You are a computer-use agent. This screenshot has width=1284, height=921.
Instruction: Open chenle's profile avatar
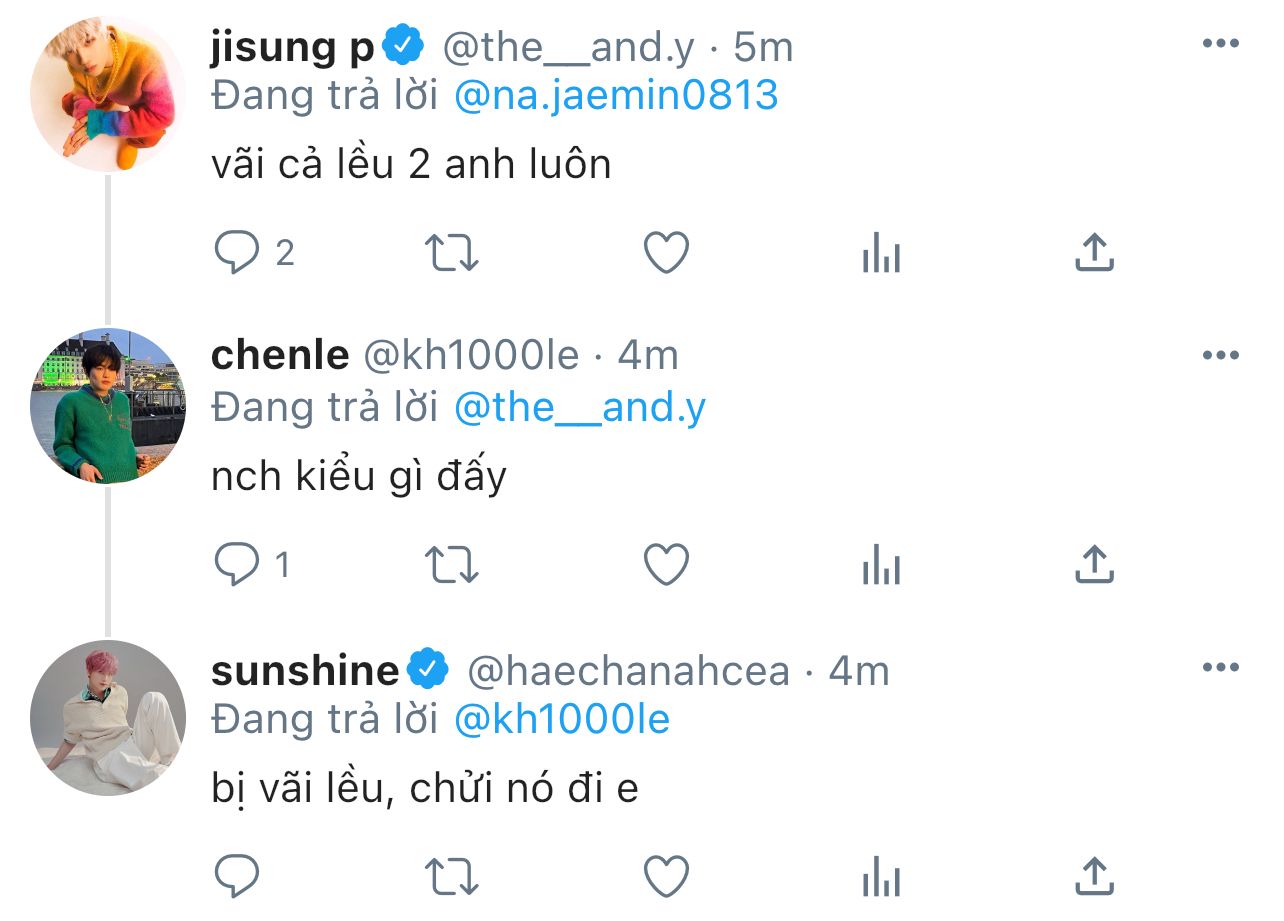click(108, 406)
